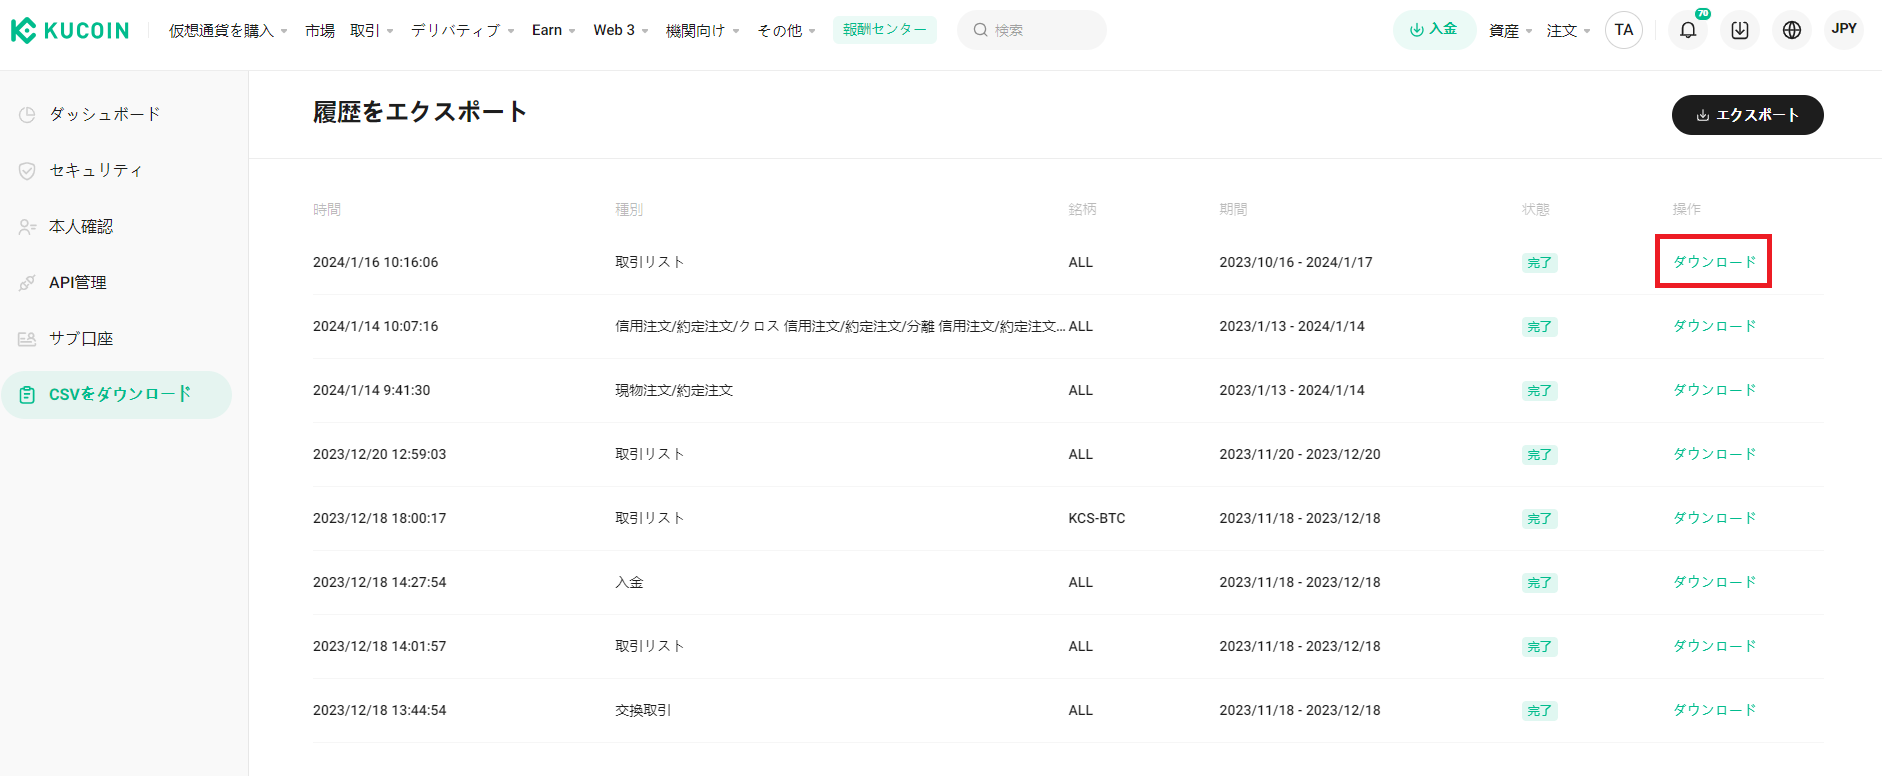Open 報酬センター
This screenshot has width=1882, height=776.
pos(884,30)
